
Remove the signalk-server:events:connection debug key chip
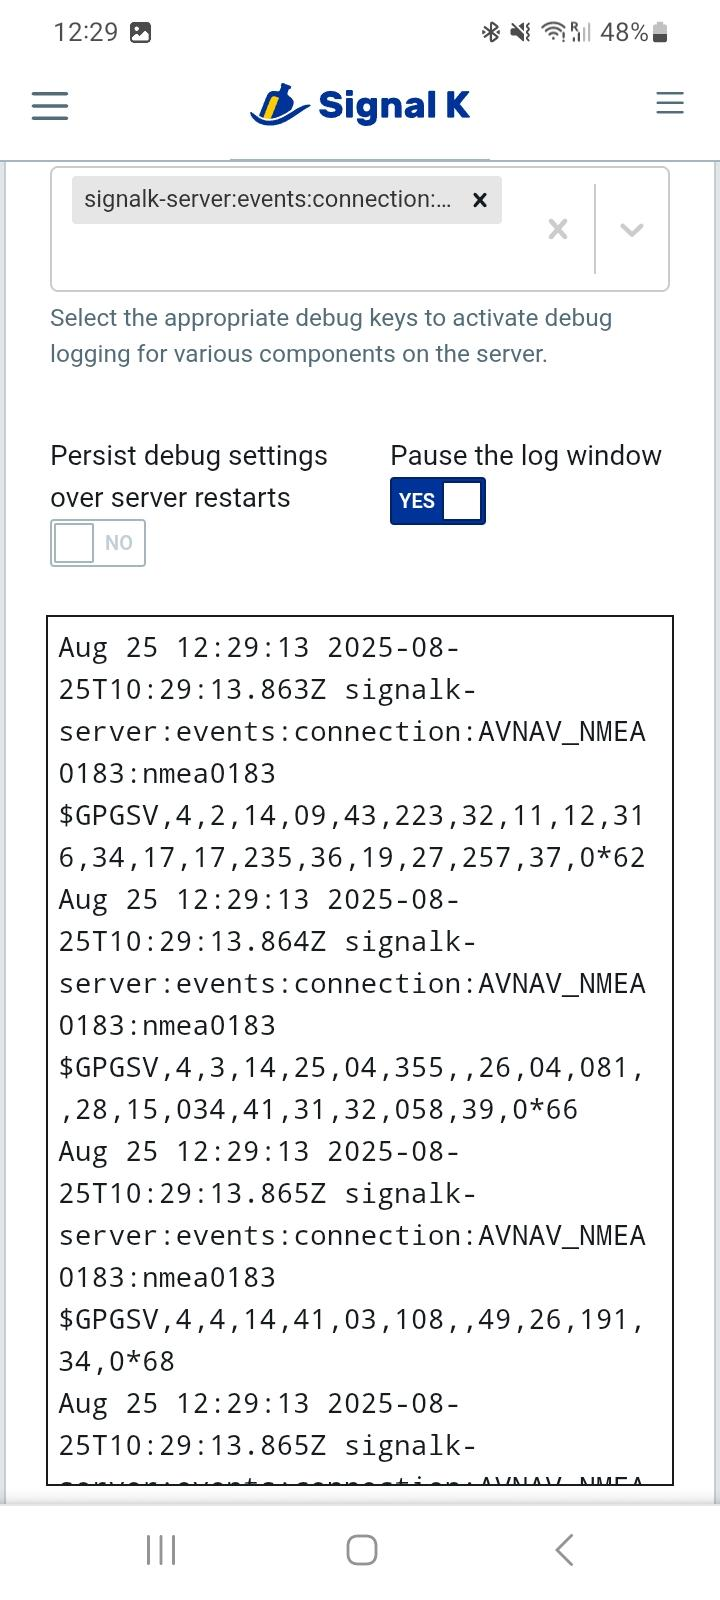(x=480, y=200)
